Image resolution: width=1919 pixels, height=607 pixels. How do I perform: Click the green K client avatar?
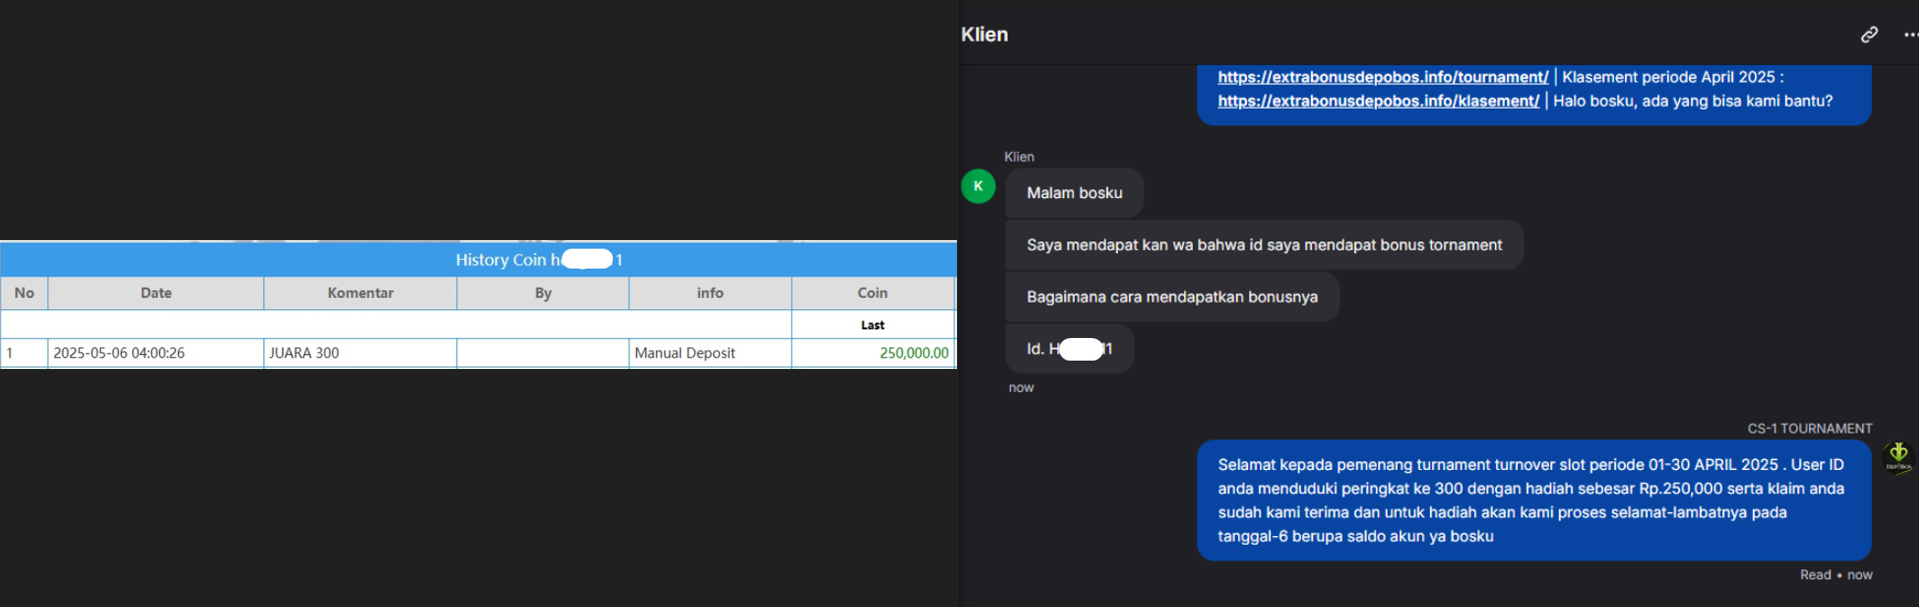point(978,186)
